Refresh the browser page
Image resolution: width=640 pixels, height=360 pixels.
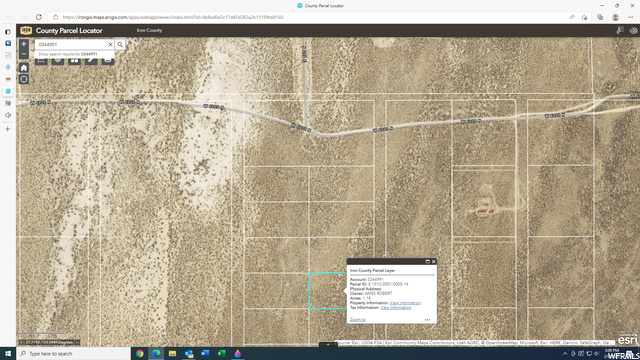point(39,17)
